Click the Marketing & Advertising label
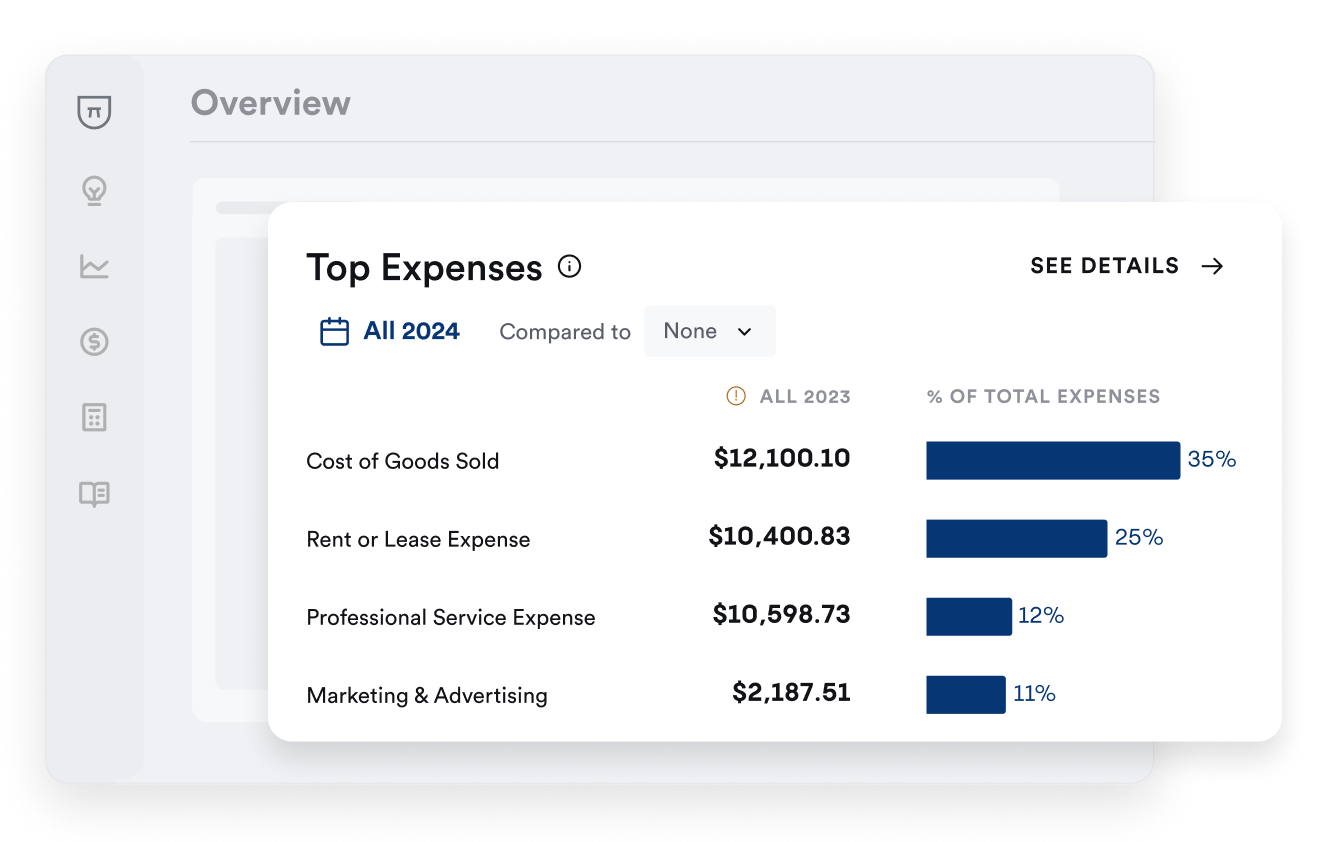 coord(427,695)
